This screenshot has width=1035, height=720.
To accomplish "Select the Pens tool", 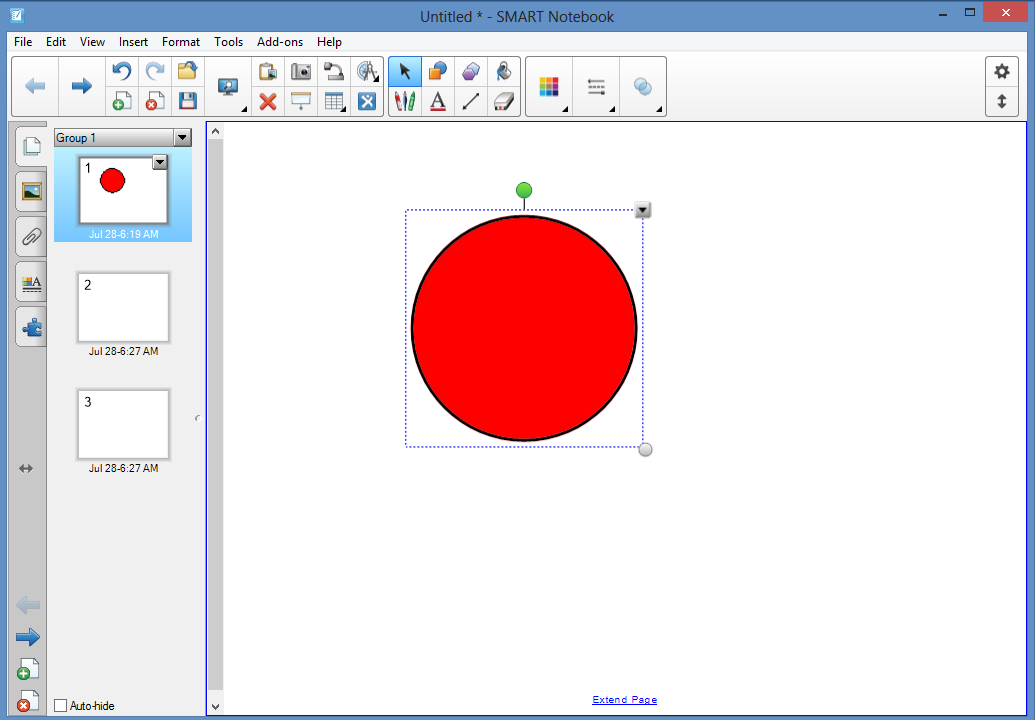I will pyautogui.click(x=405, y=101).
